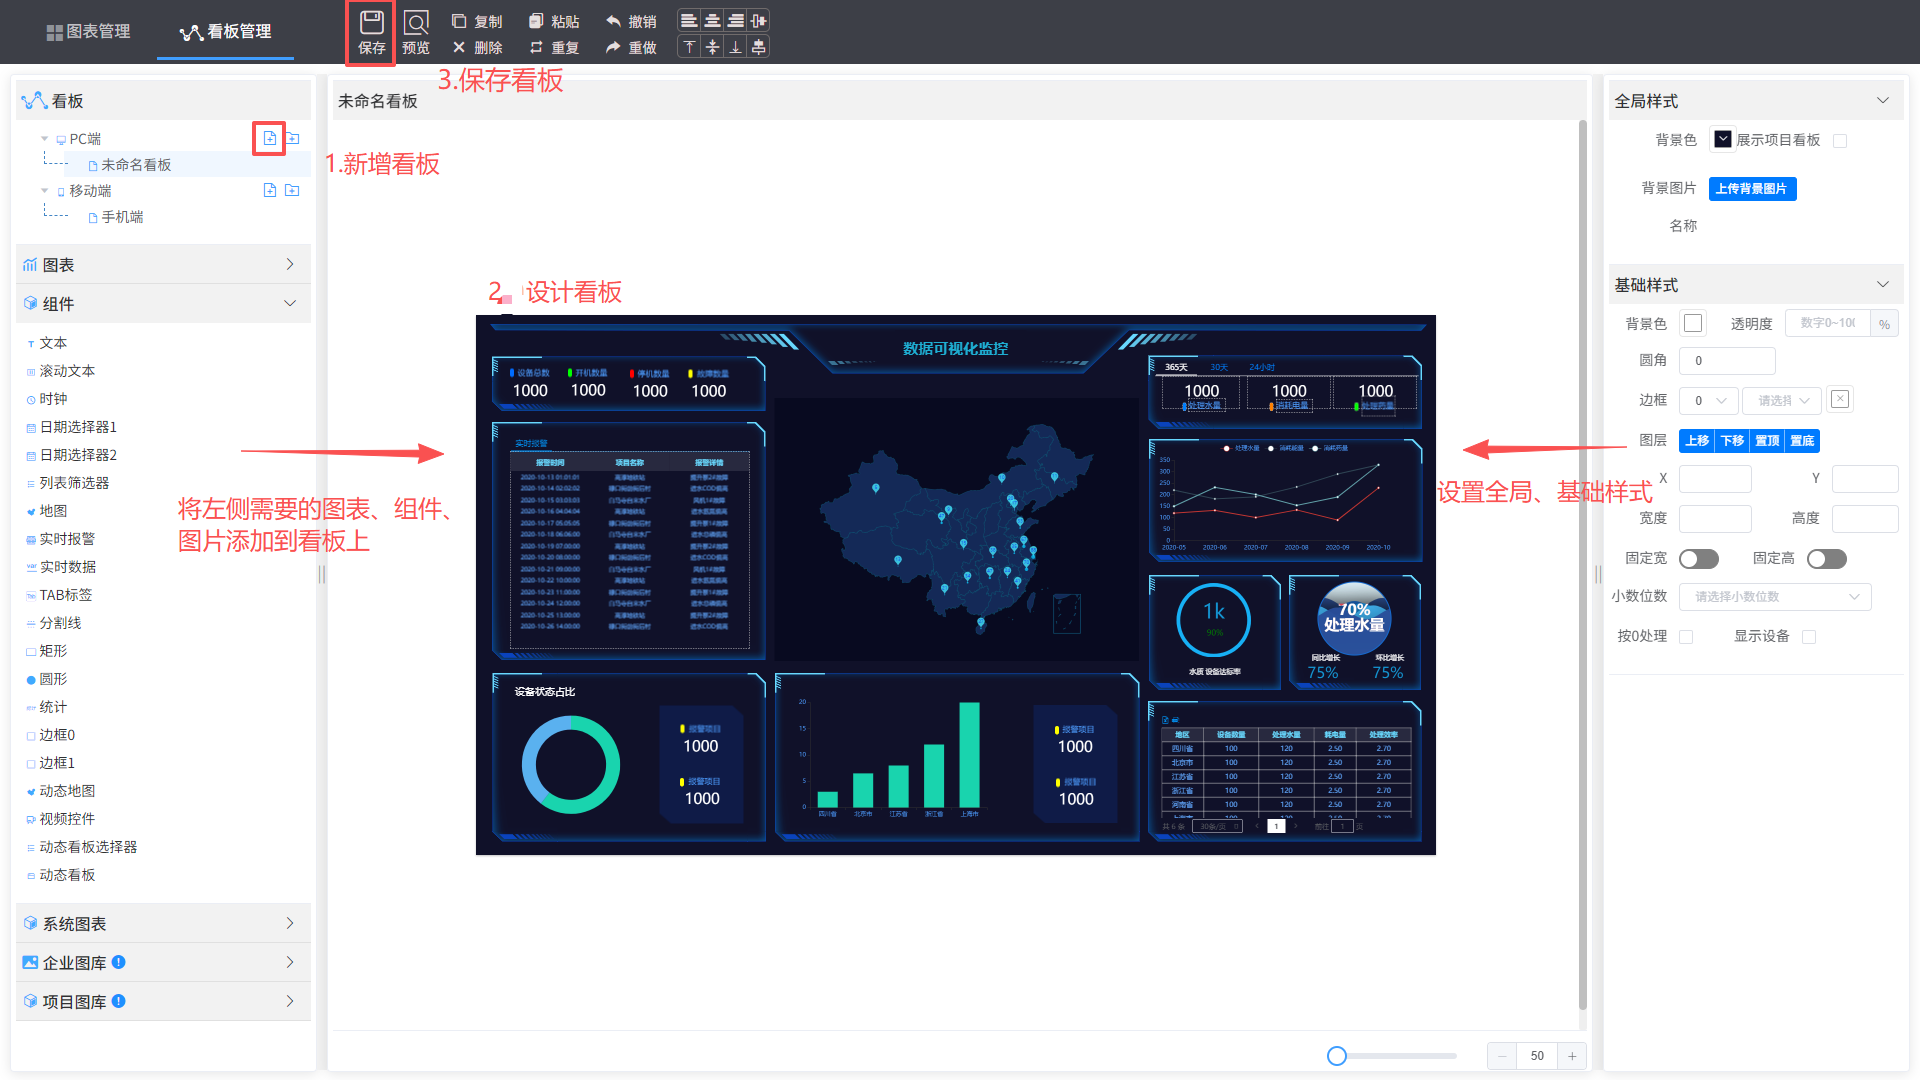Click the Delete (删除) toolbar item
This screenshot has width=1920, height=1080.
(477, 47)
